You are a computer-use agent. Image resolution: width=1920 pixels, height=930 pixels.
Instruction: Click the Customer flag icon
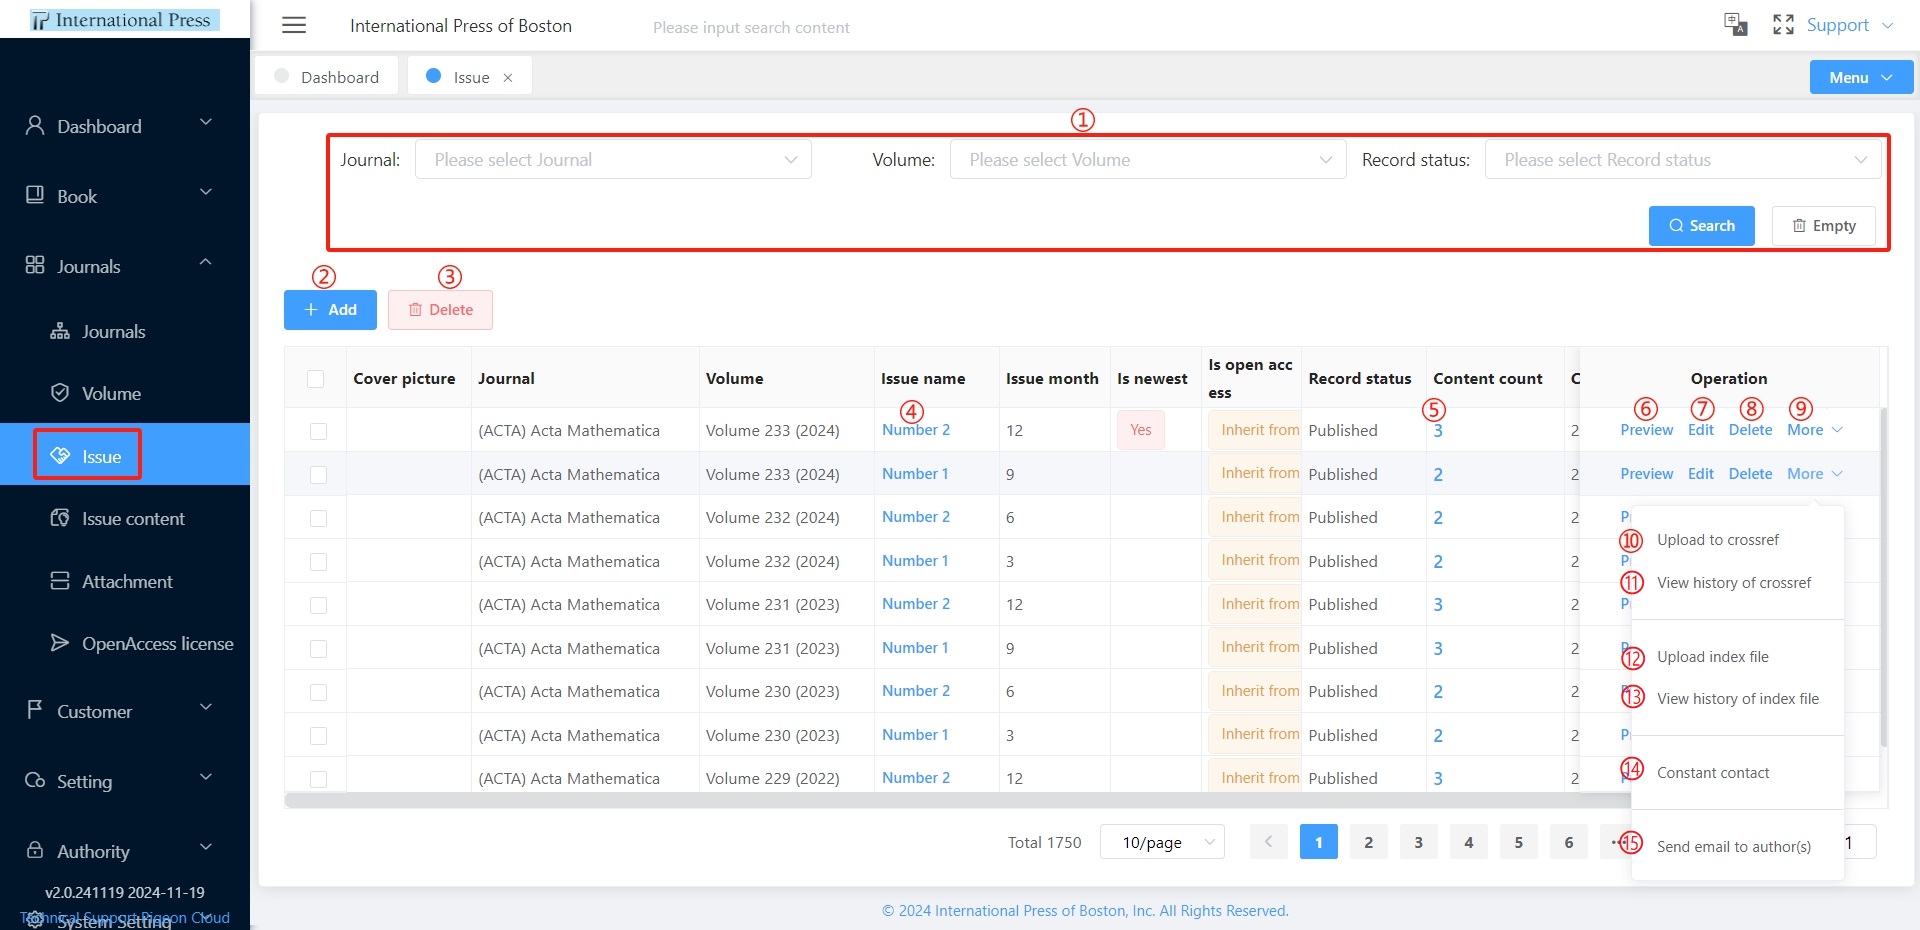pos(35,710)
